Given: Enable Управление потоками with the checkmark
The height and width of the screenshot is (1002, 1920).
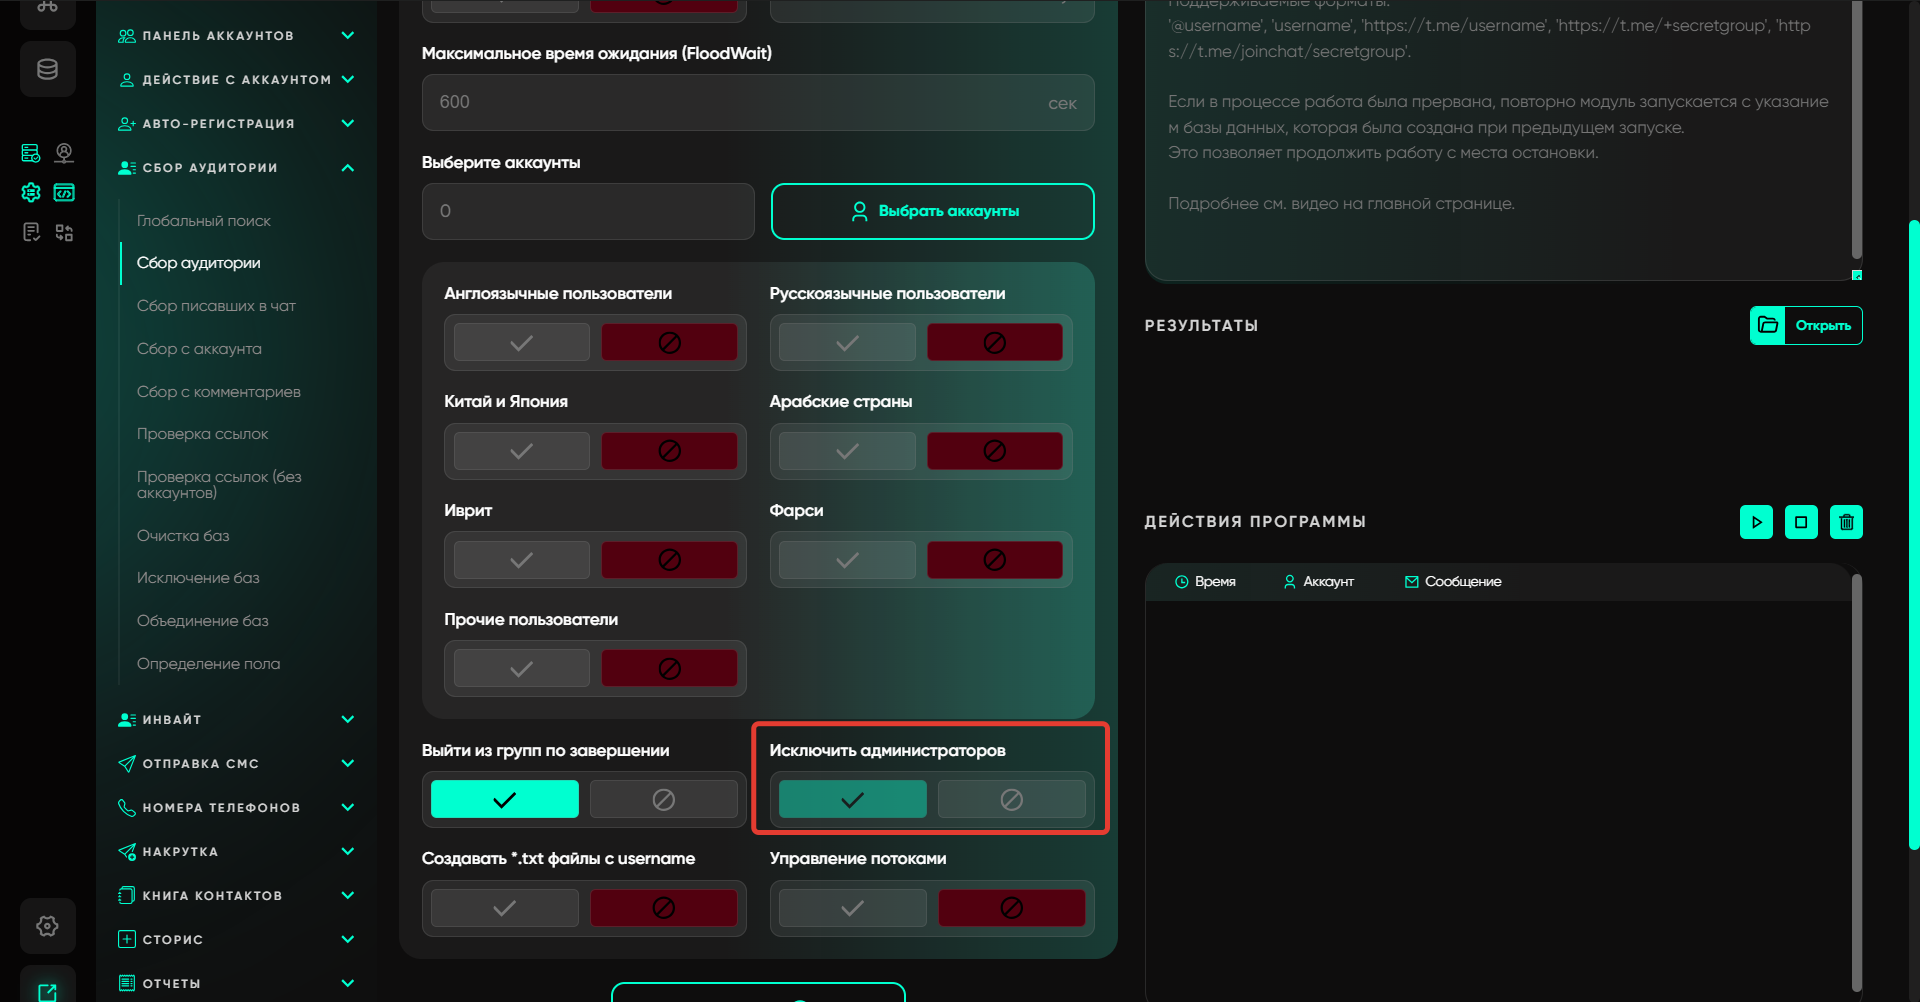Looking at the screenshot, I should (x=852, y=908).
